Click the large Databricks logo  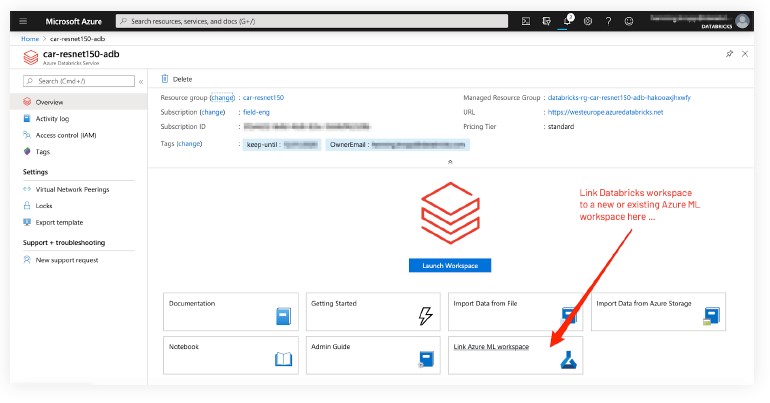click(x=450, y=213)
